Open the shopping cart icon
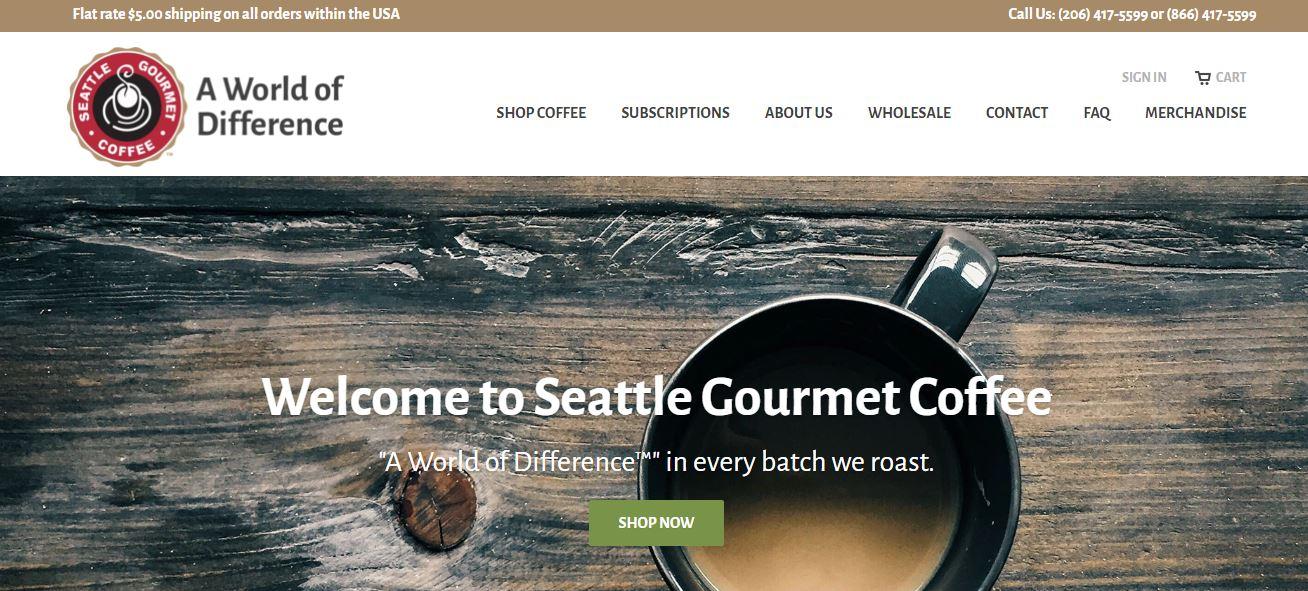 coord(1203,78)
